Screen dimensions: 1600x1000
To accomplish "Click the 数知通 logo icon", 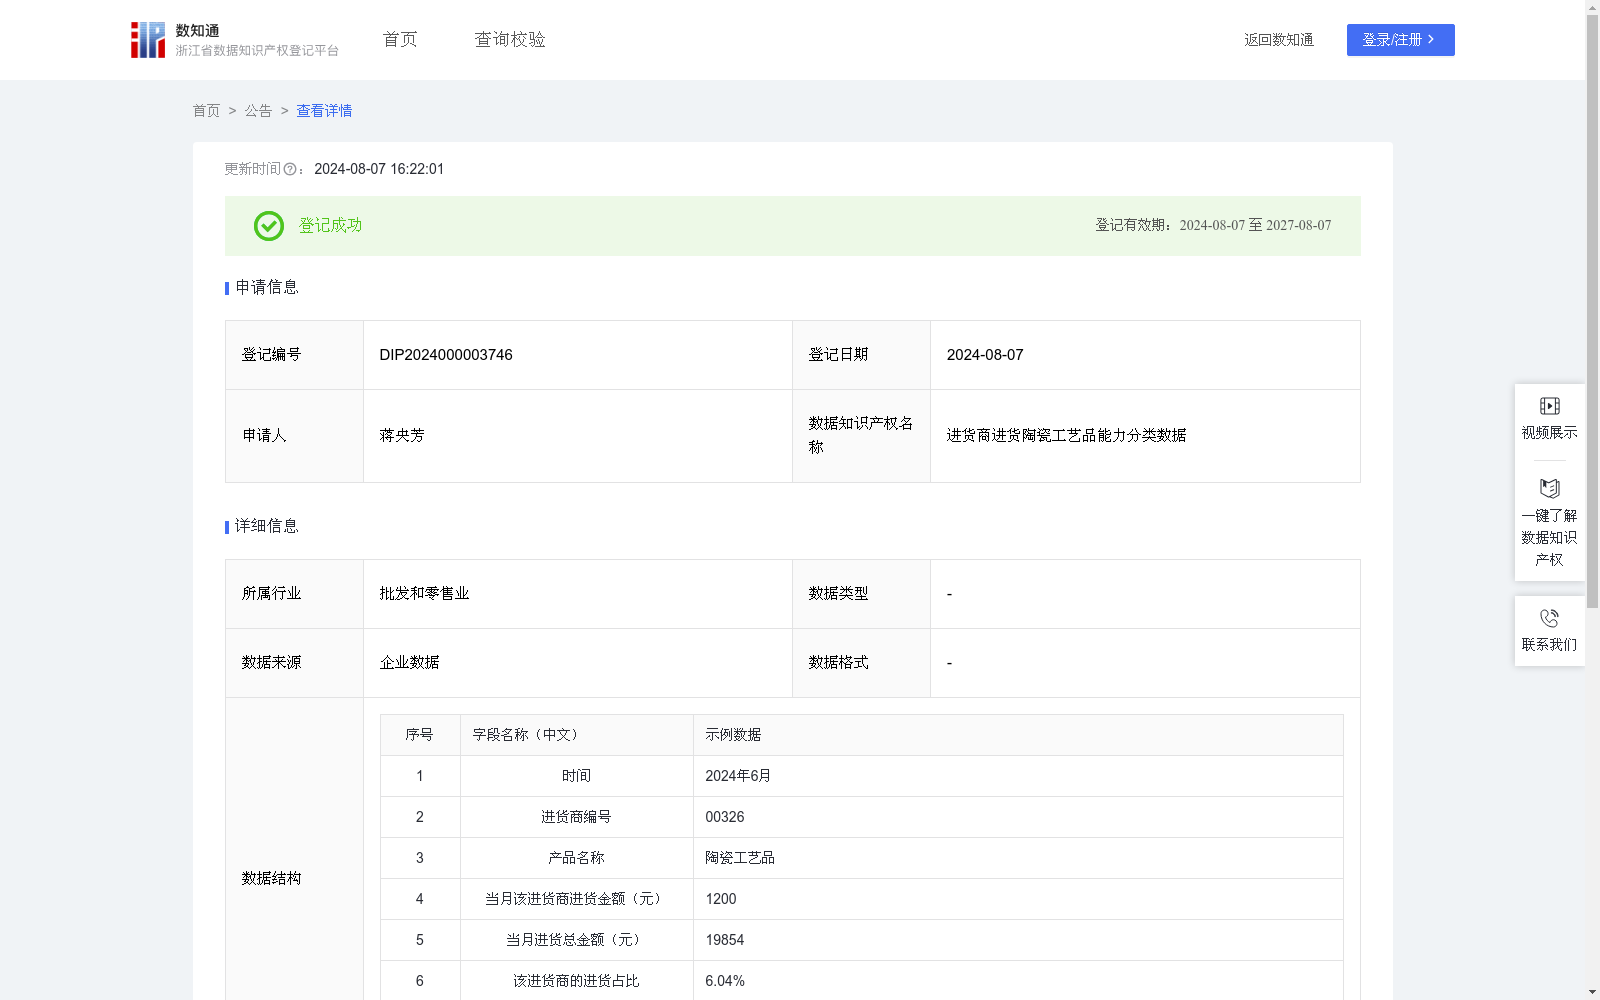I will [148, 40].
